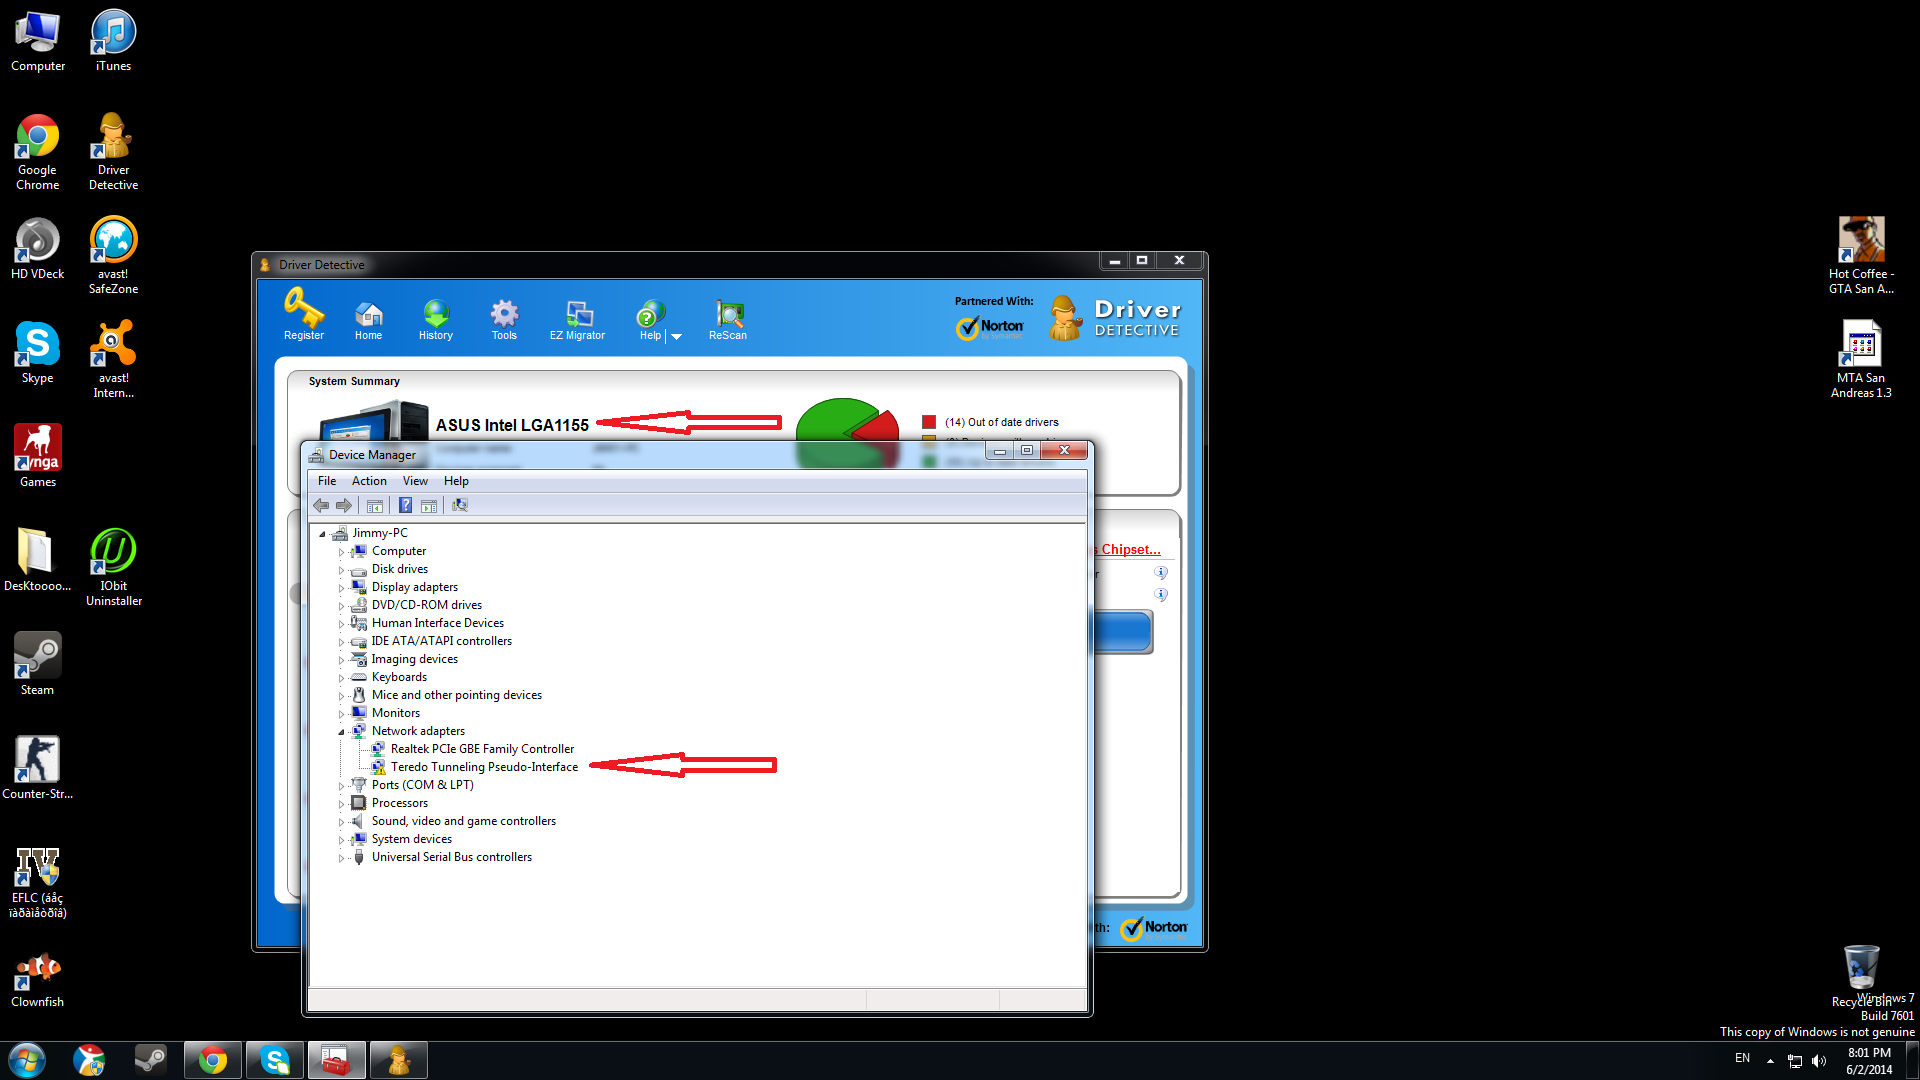Click the red out-of-date drivers legend swatch

(x=929, y=422)
